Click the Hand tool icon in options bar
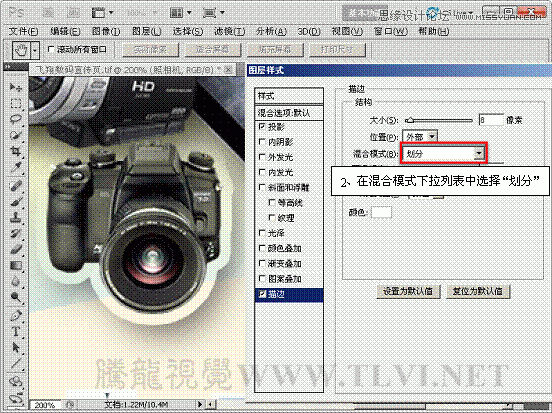Image resolution: width=552 pixels, height=413 pixels. 20,50
